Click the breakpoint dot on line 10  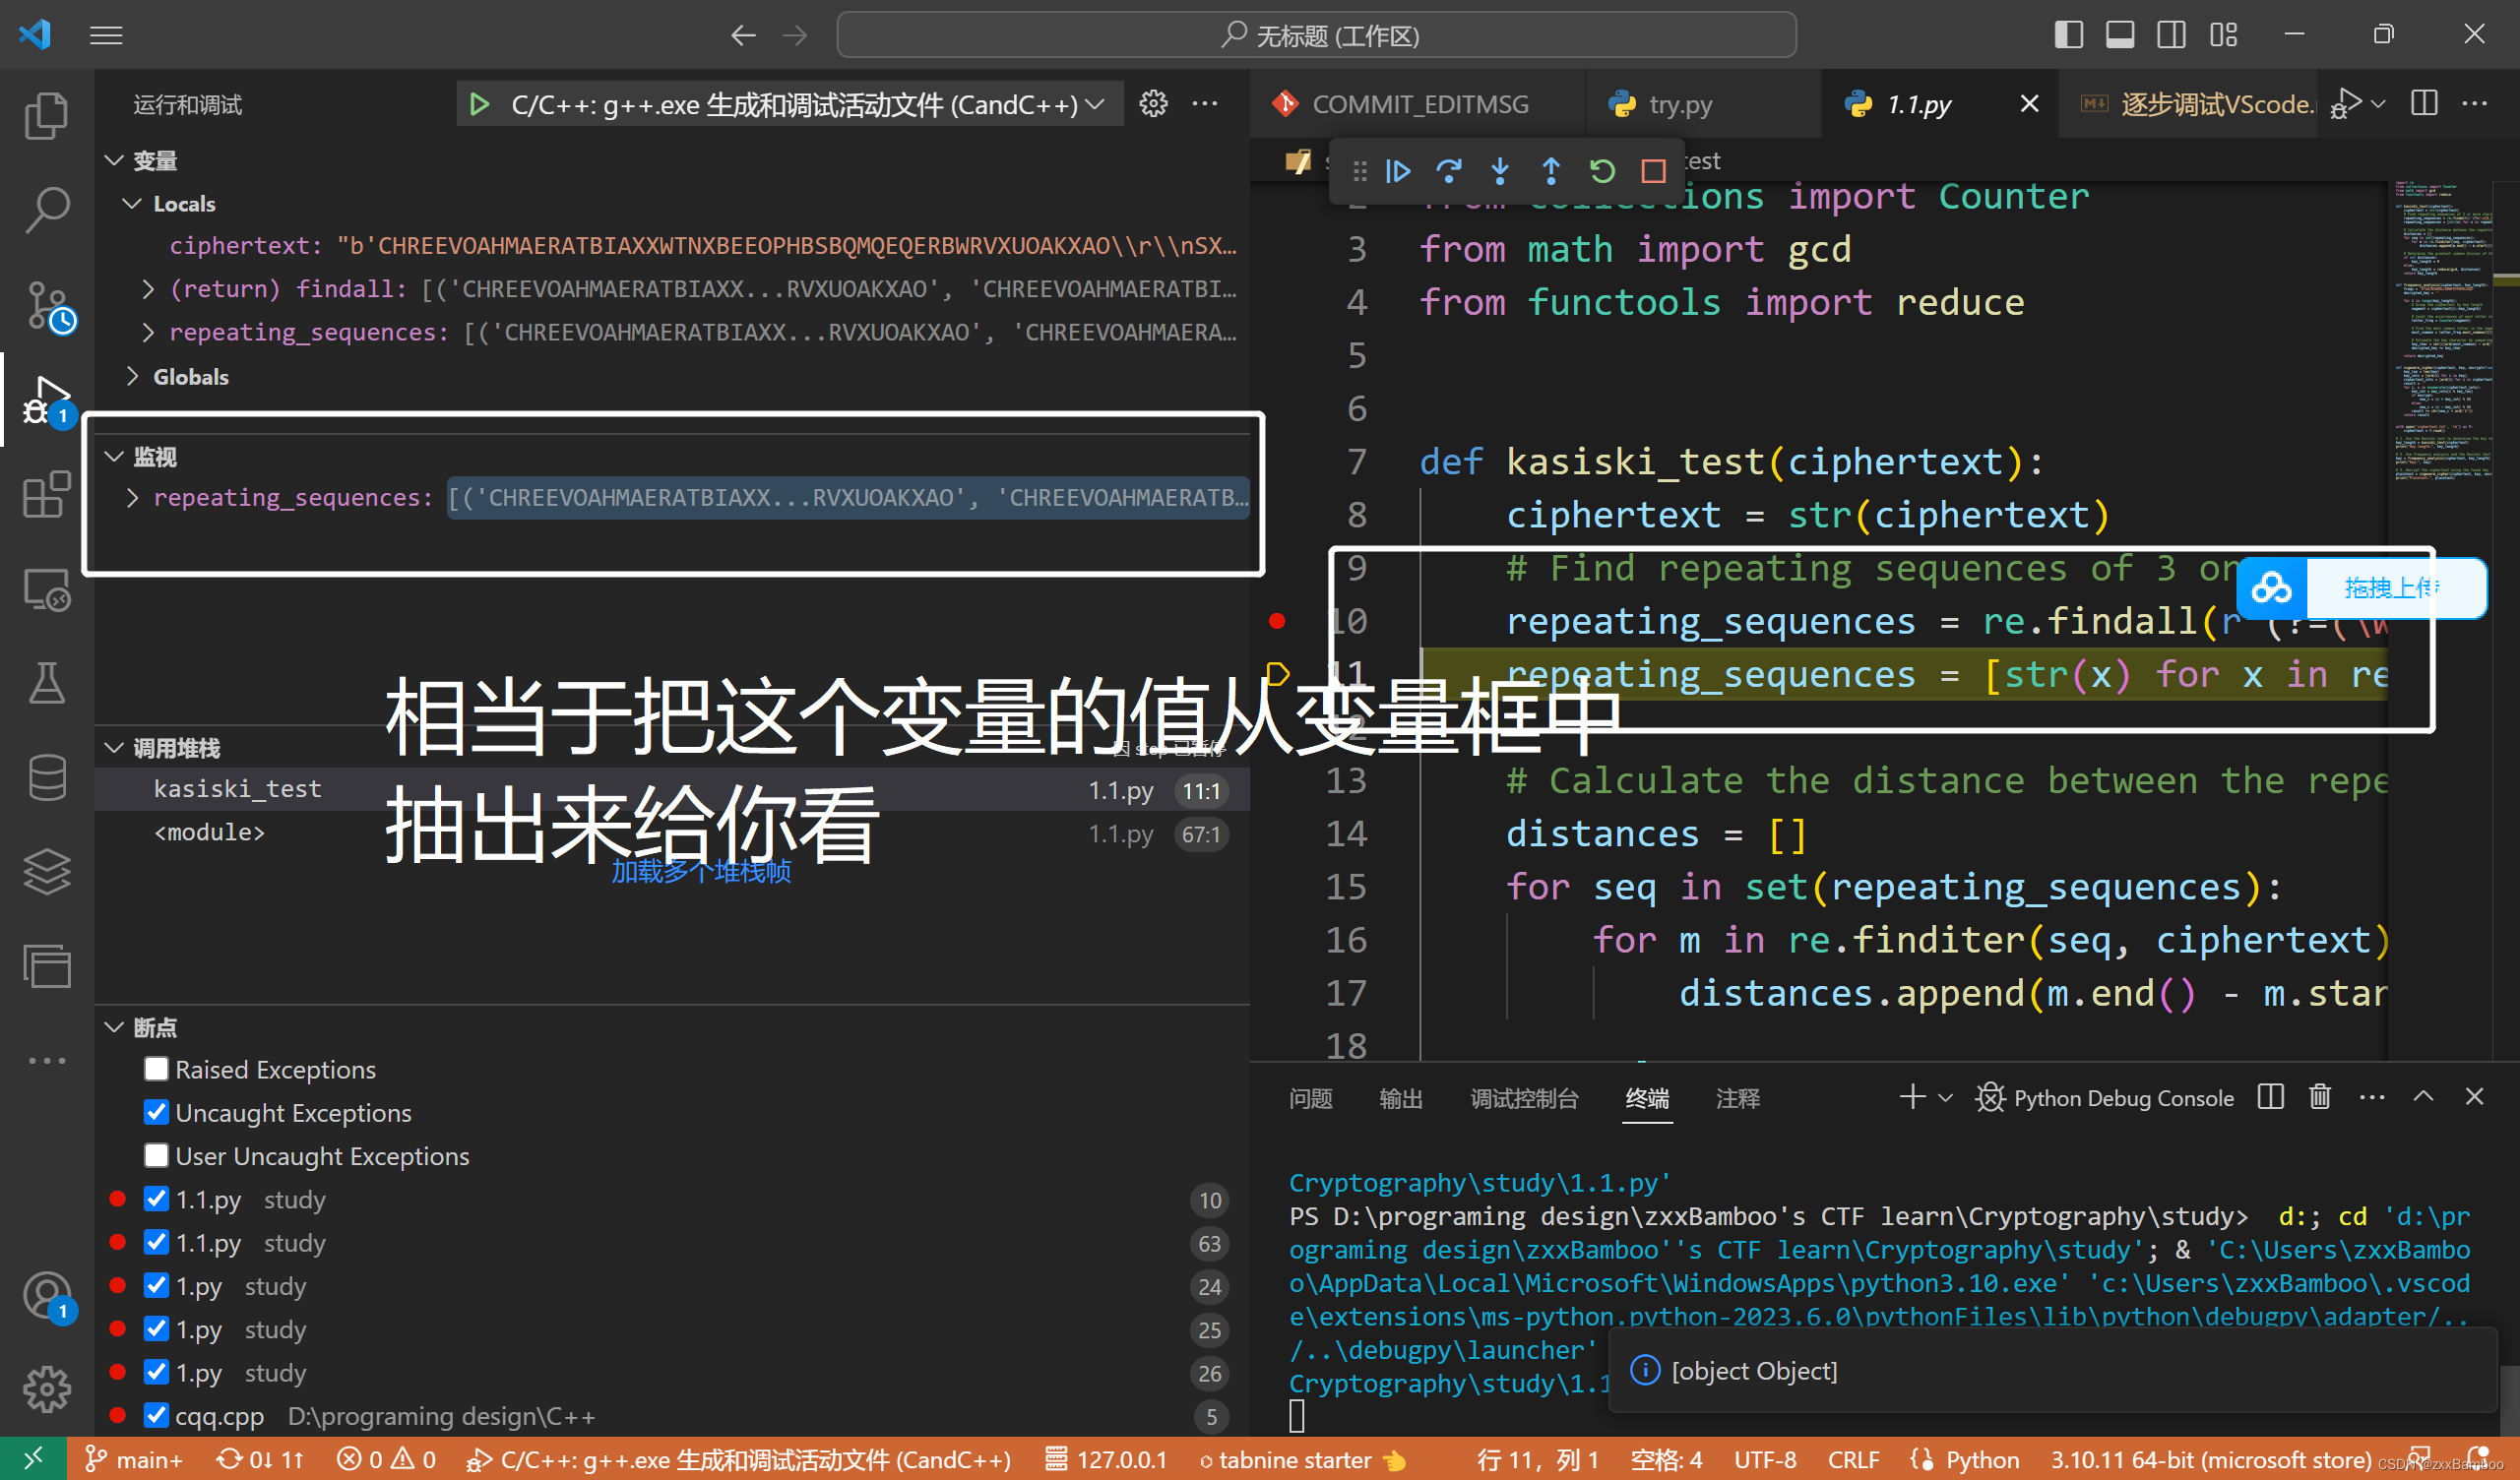[1276, 621]
